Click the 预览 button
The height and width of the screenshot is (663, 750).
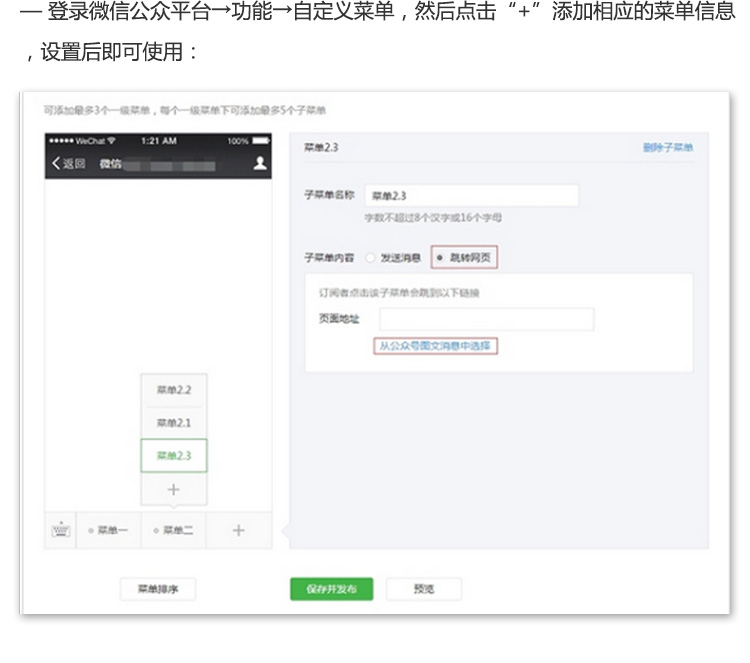click(424, 589)
